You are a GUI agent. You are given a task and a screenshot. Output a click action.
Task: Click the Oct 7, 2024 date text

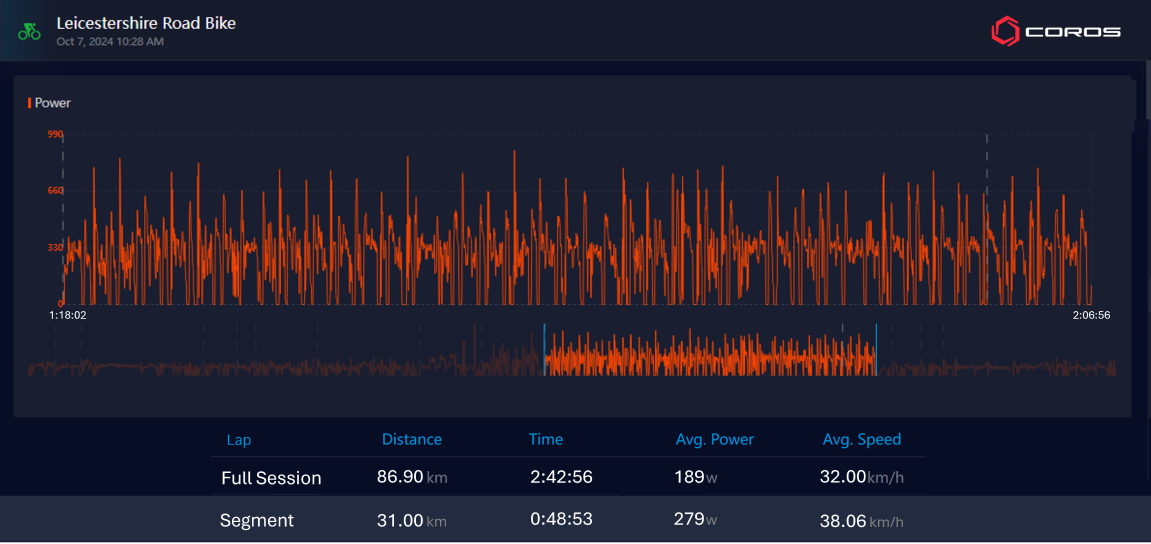(x=110, y=42)
